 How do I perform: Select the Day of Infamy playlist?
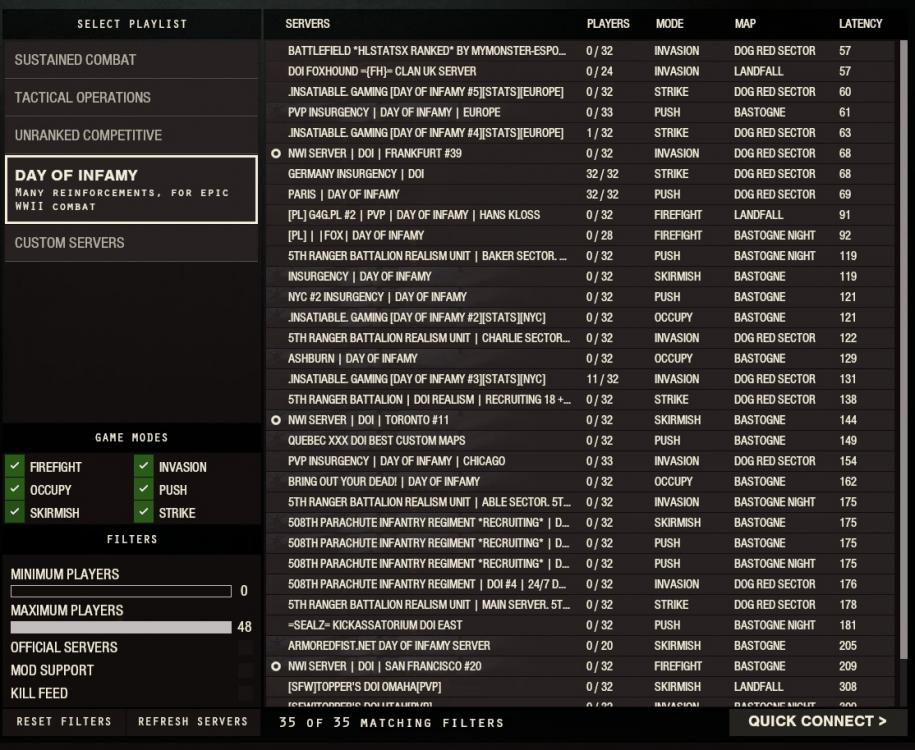click(x=131, y=190)
